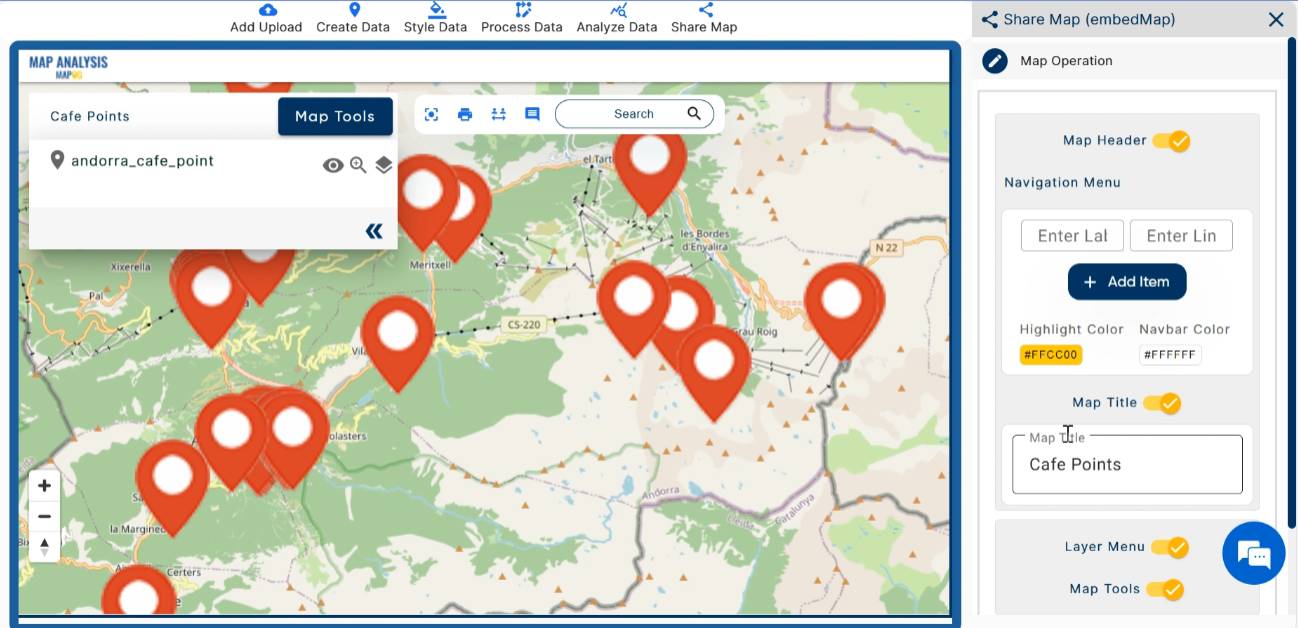Toggle visibility of andorra_cafe_point layer
This screenshot has height=628, width=1298.
click(333, 165)
